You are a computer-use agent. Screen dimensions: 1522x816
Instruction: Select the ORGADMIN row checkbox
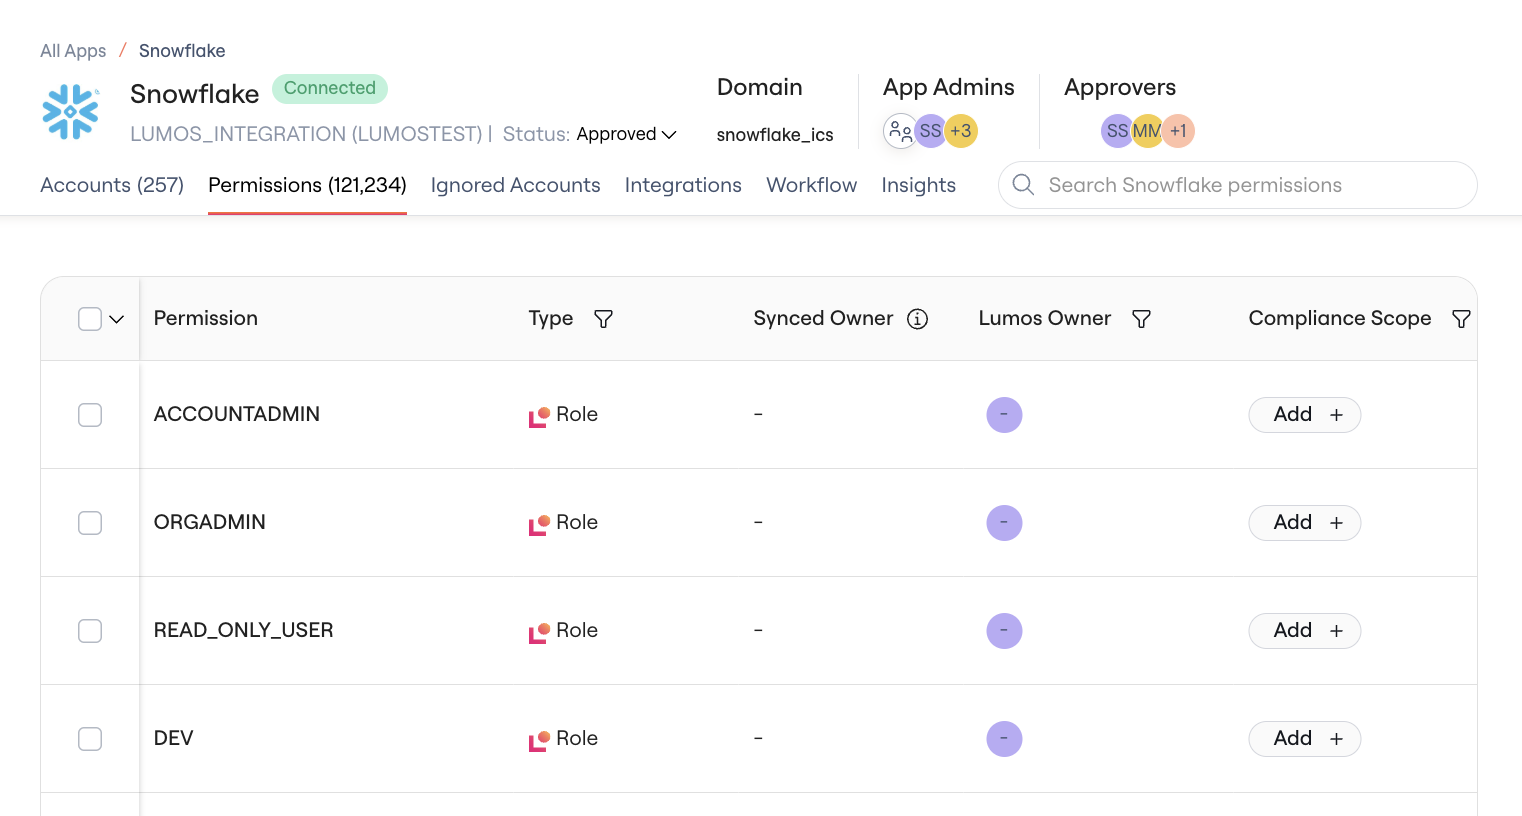(90, 523)
